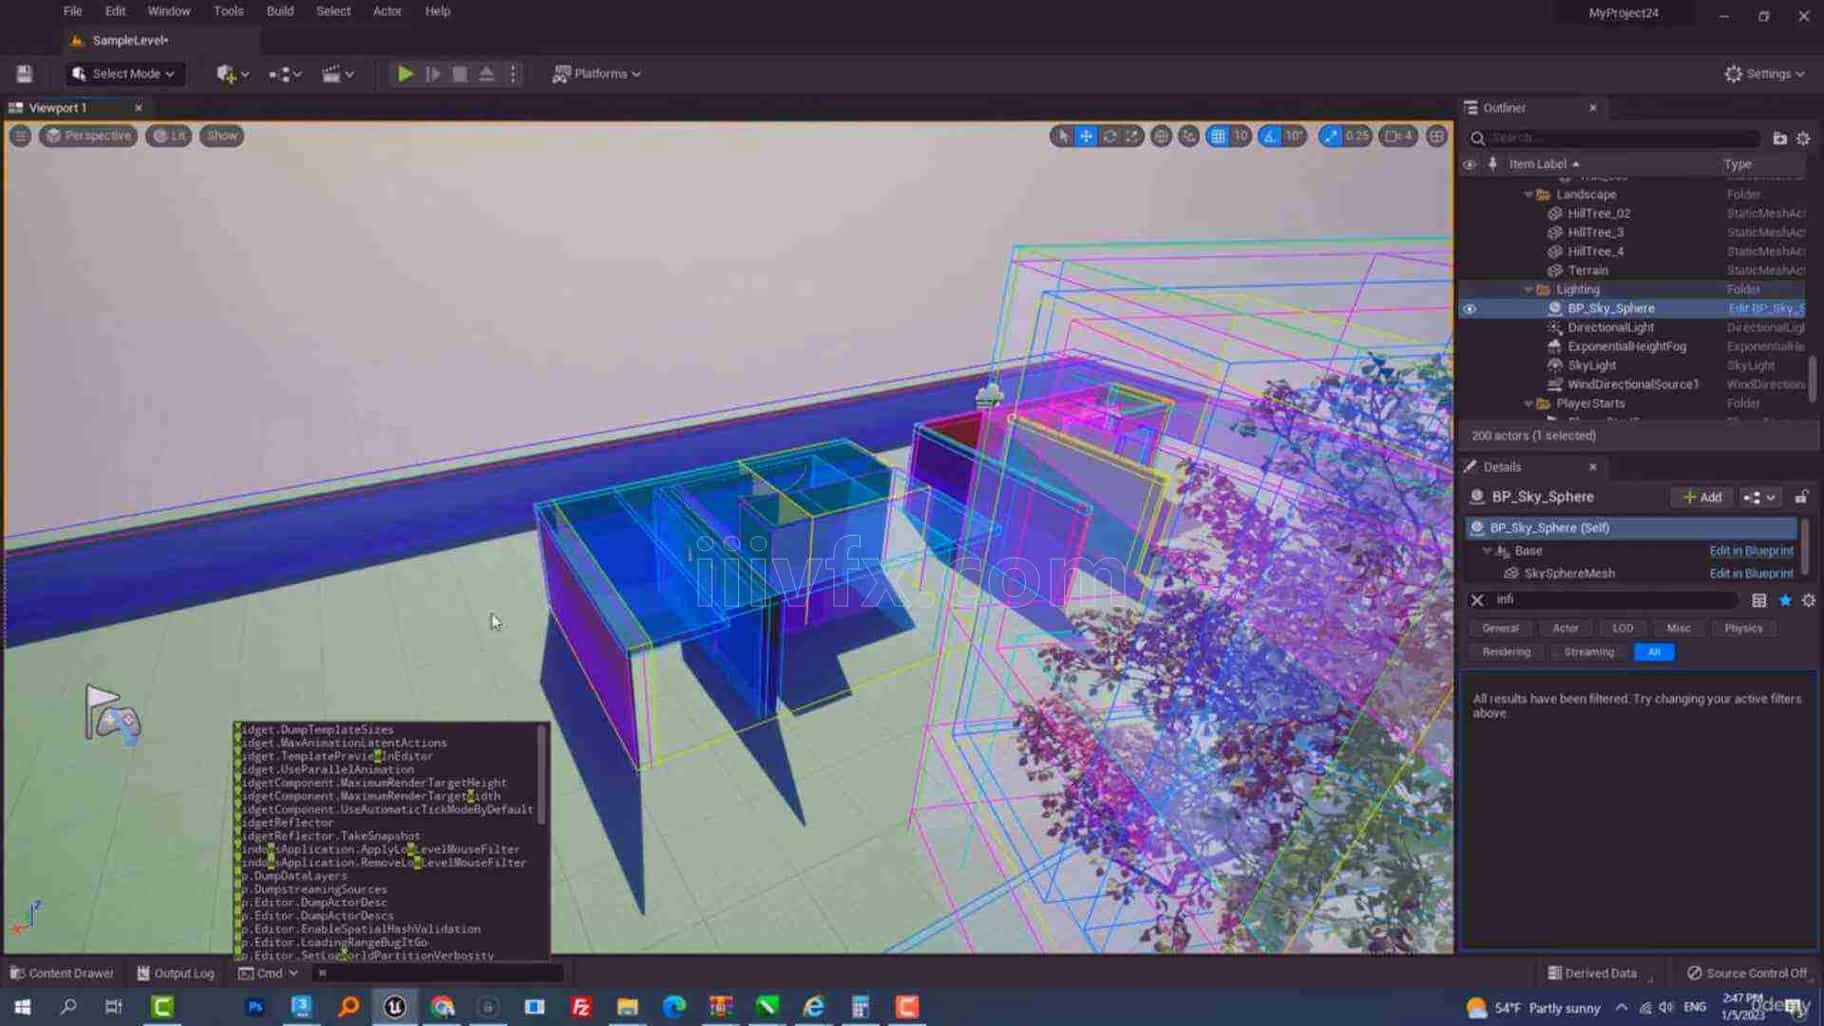Image resolution: width=1824 pixels, height=1026 pixels.
Task: Choose the scale tool in viewport
Action: [1132, 136]
